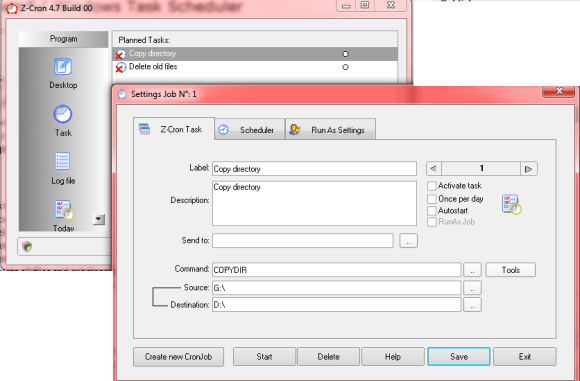Toggle status circle for Copy directory task

(345, 54)
